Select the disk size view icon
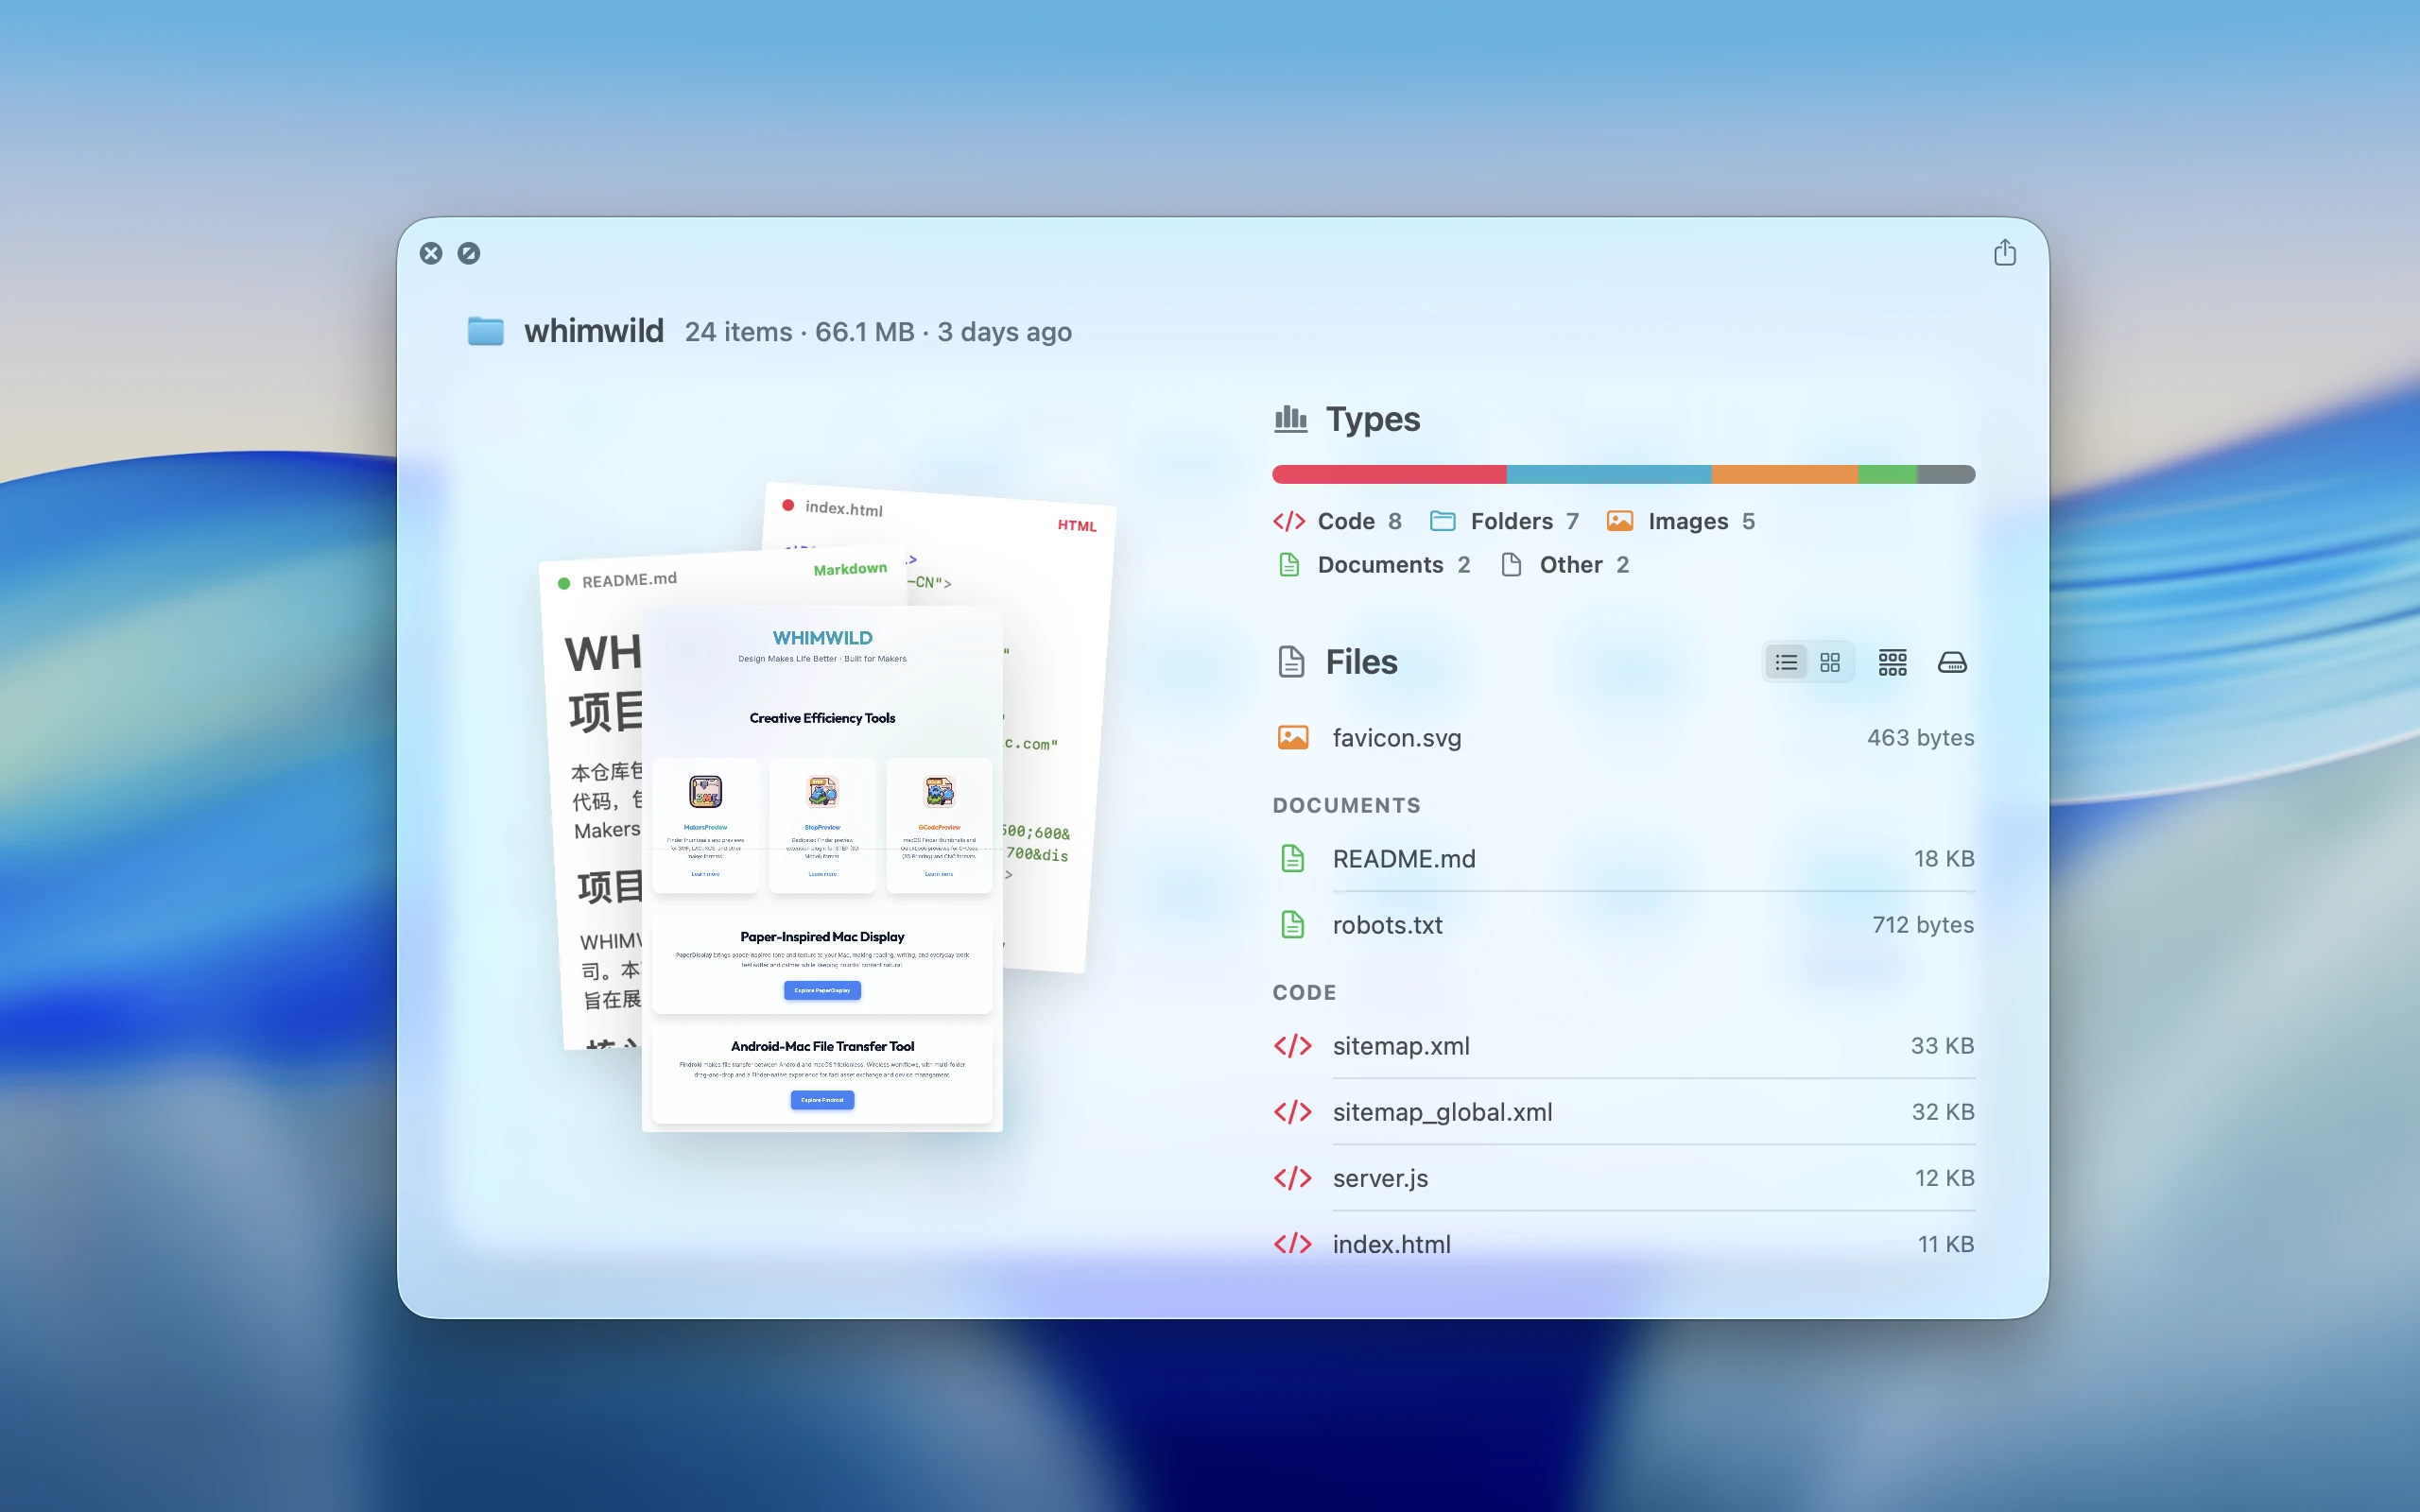The width and height of the screenshot is (2420, 1512). (x=1952, y=662)
